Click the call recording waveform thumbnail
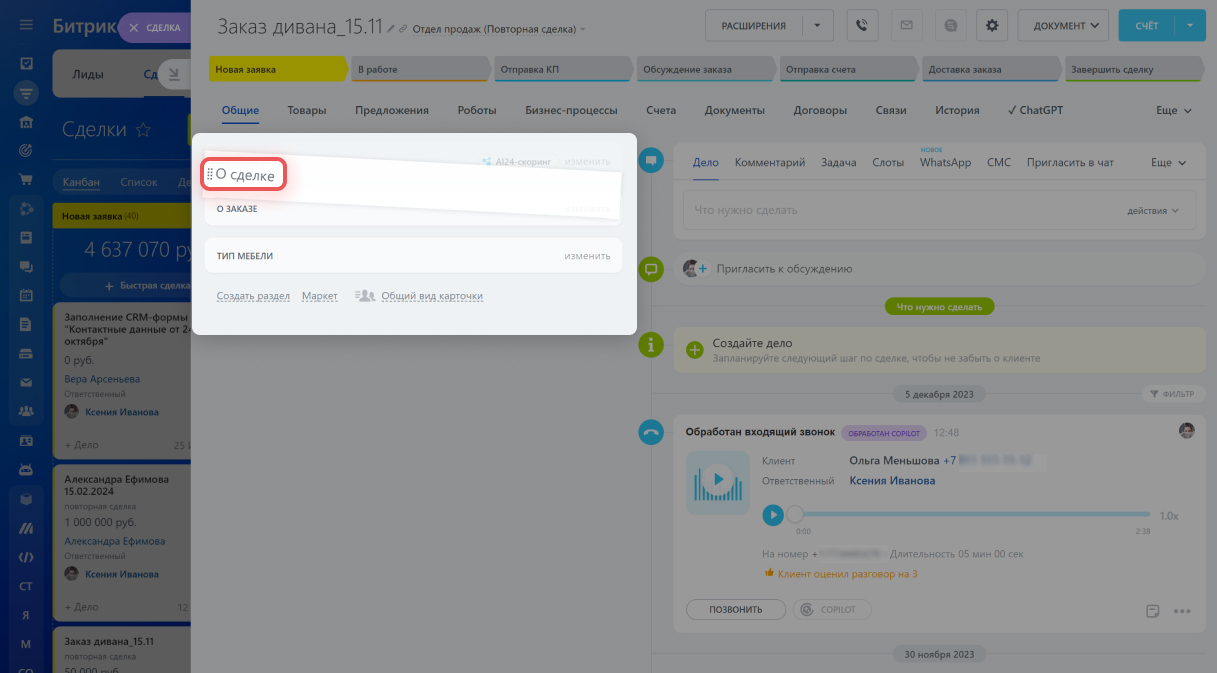The width and height of the screenshot is (1217, 673). [x=718, y=482]
